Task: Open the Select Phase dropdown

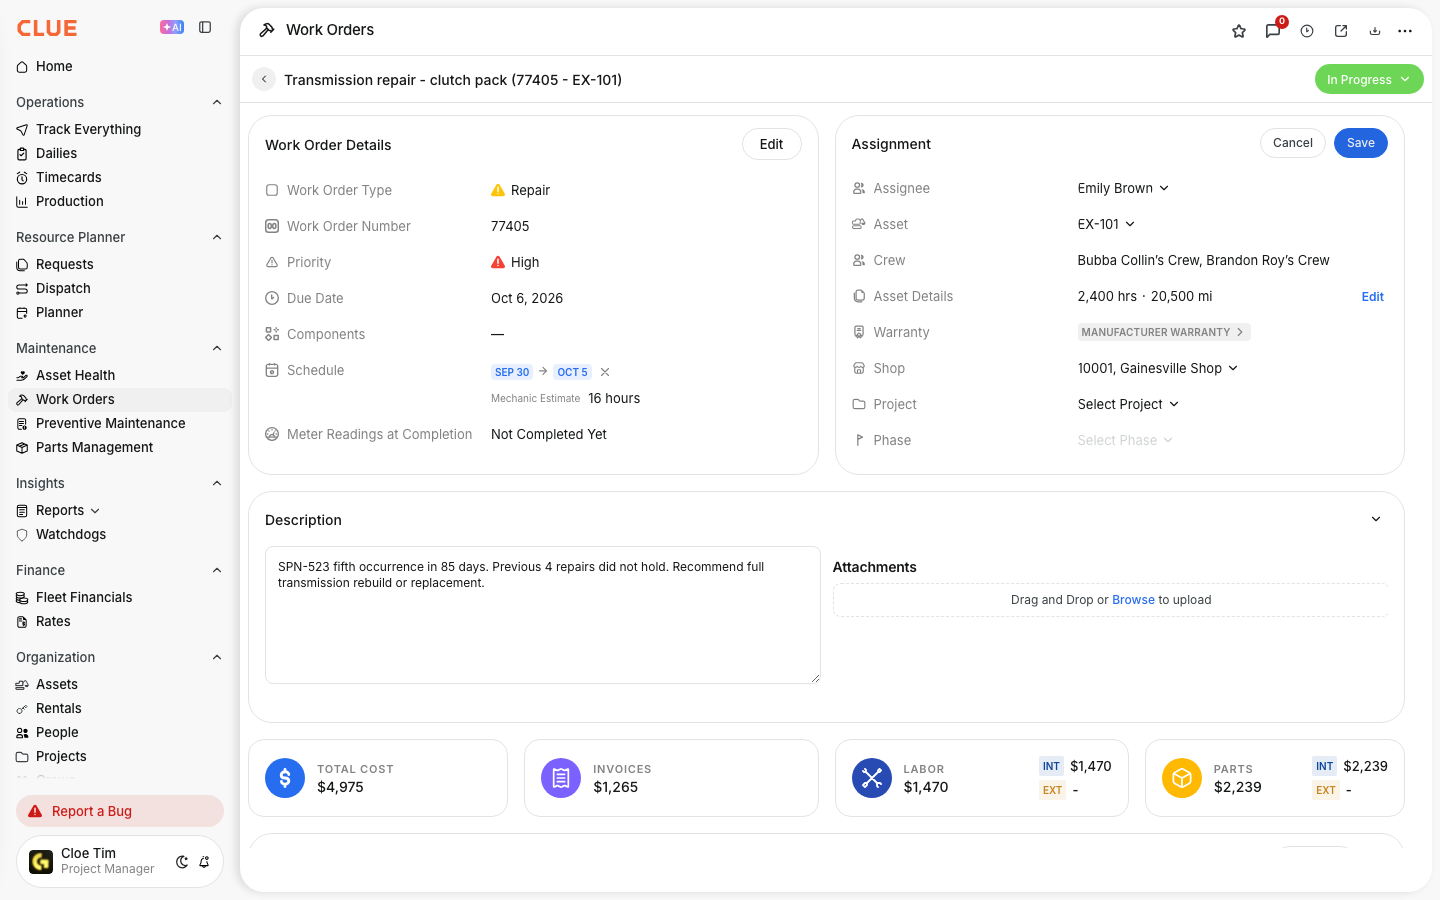Action: (x=1125, y=440)
